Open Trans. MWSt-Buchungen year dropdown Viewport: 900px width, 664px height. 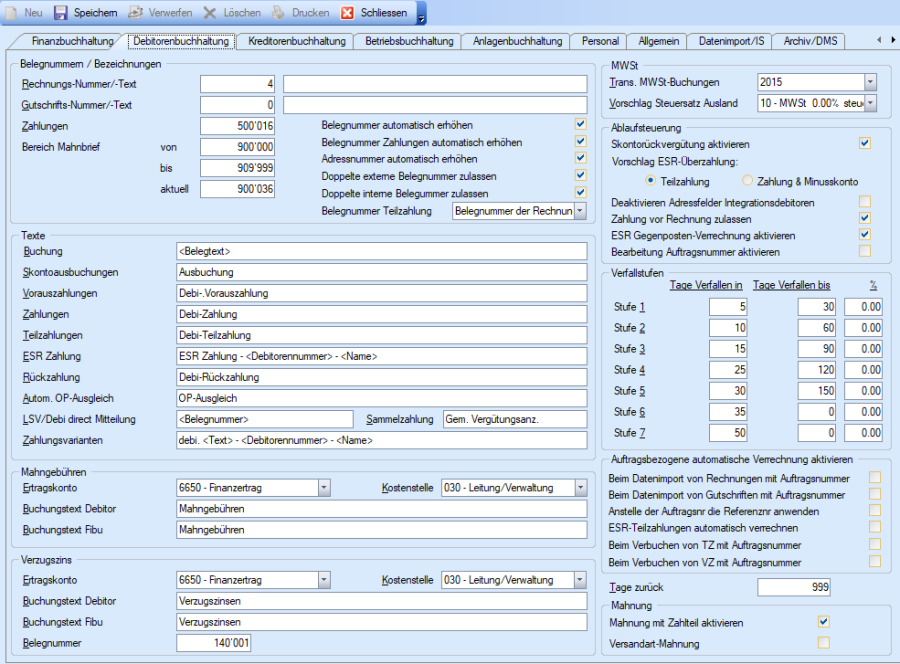[870, 82]
